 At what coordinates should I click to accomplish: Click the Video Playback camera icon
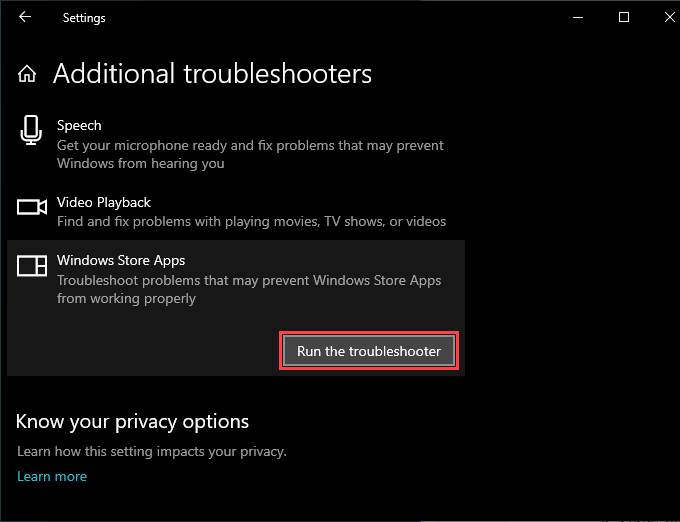click(32, 207)
